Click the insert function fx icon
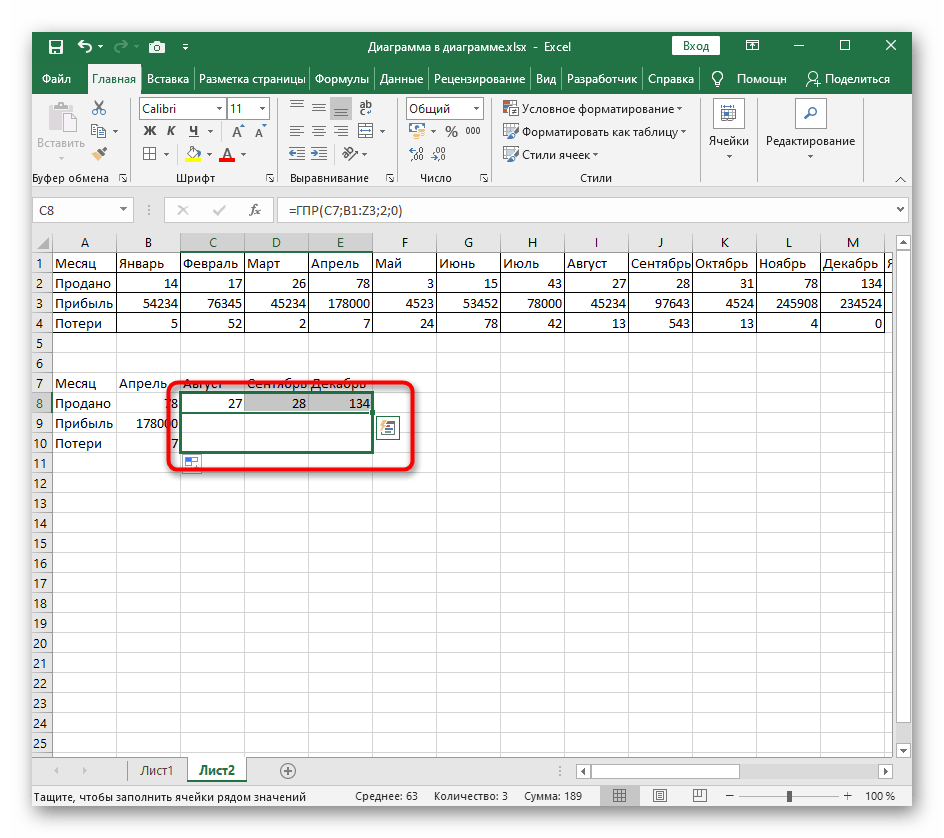 click(x=255, y=210)
